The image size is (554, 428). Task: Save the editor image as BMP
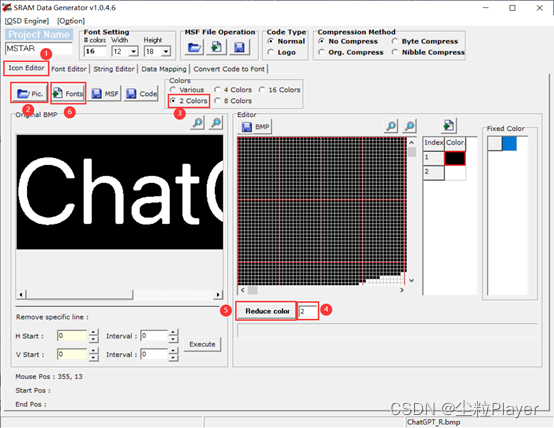point(256,127)
